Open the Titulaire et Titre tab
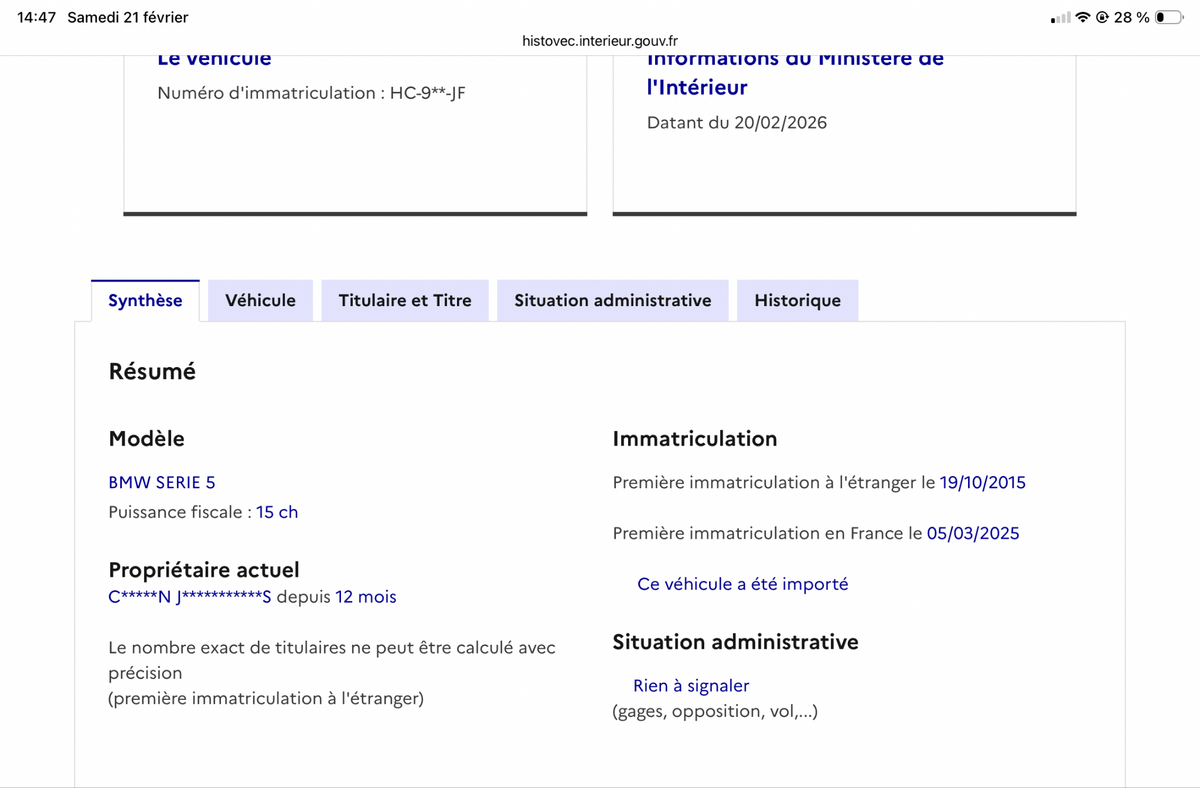Viewport: 1200px width, 788px height. click(x=405, y=300)
